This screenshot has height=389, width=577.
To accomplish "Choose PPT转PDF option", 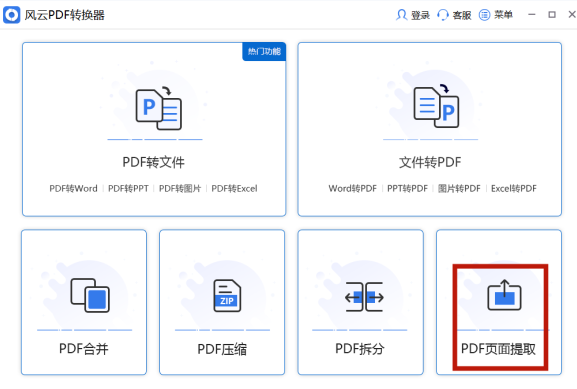I will tap(407, 188).
